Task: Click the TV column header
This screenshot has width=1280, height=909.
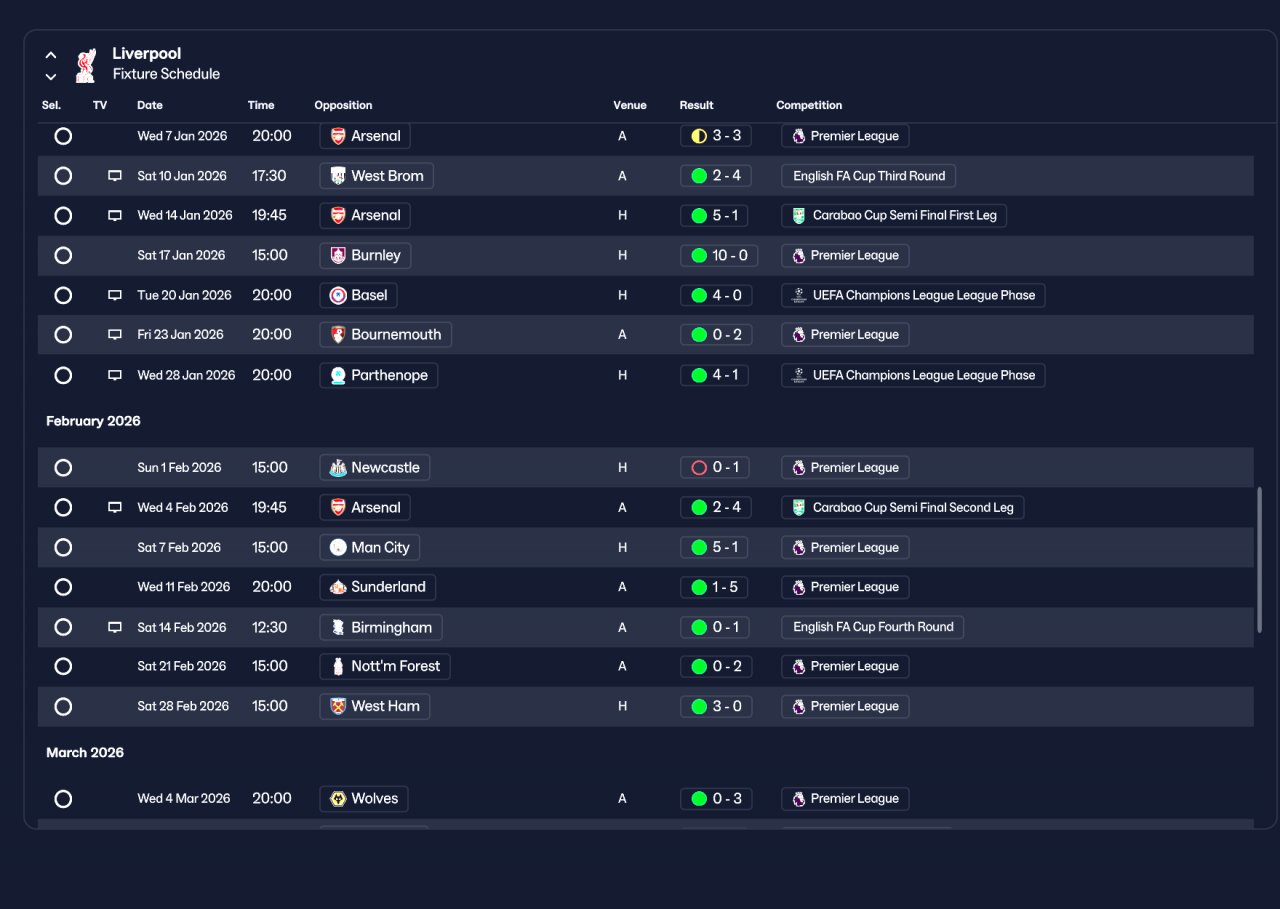Action: (100, 105)
